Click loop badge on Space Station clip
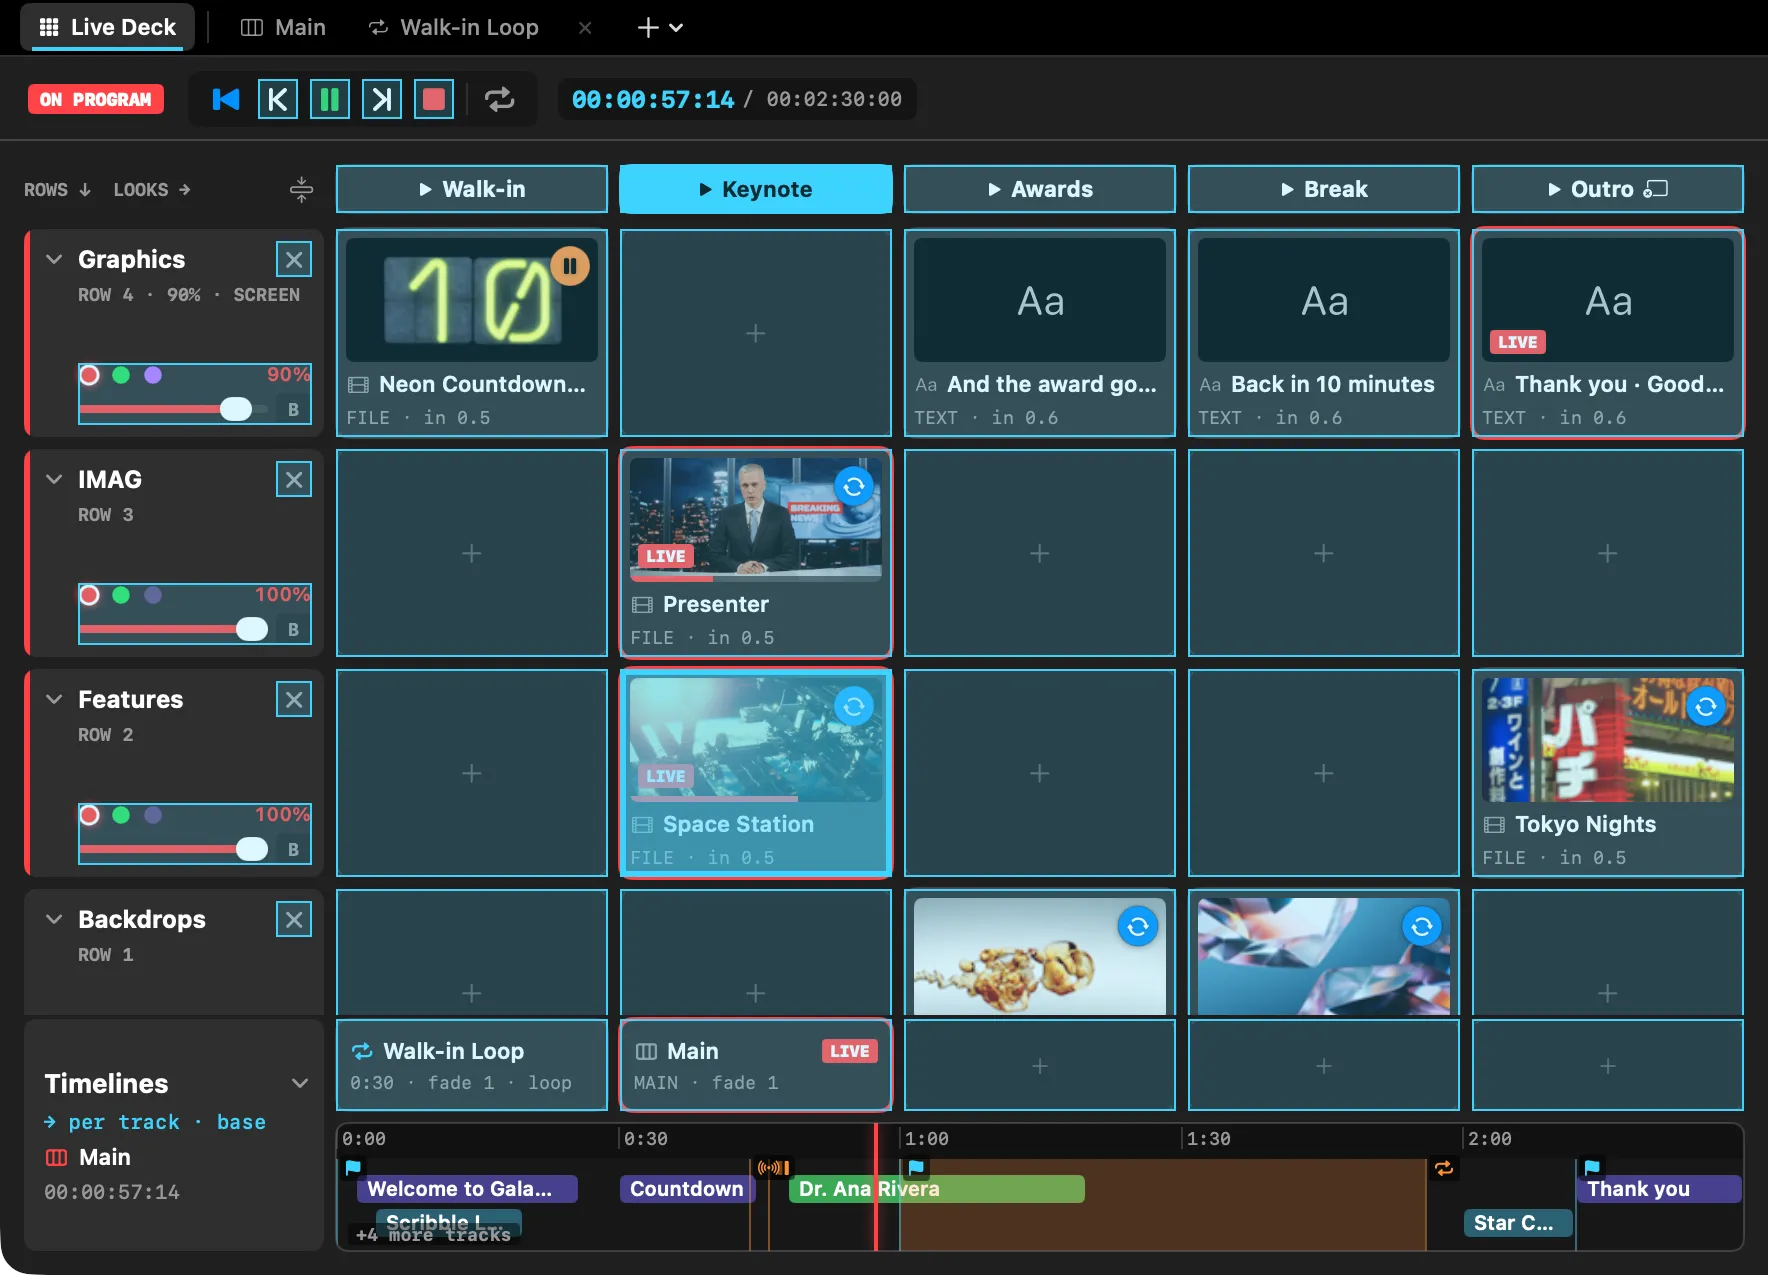The image size is (1768, 1275). click(854, 707)
